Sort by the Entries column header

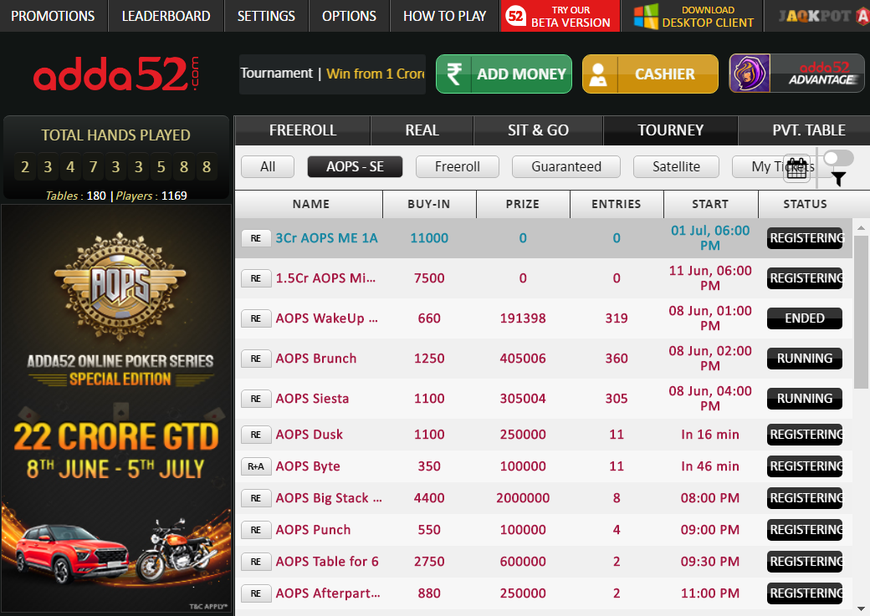616,204
